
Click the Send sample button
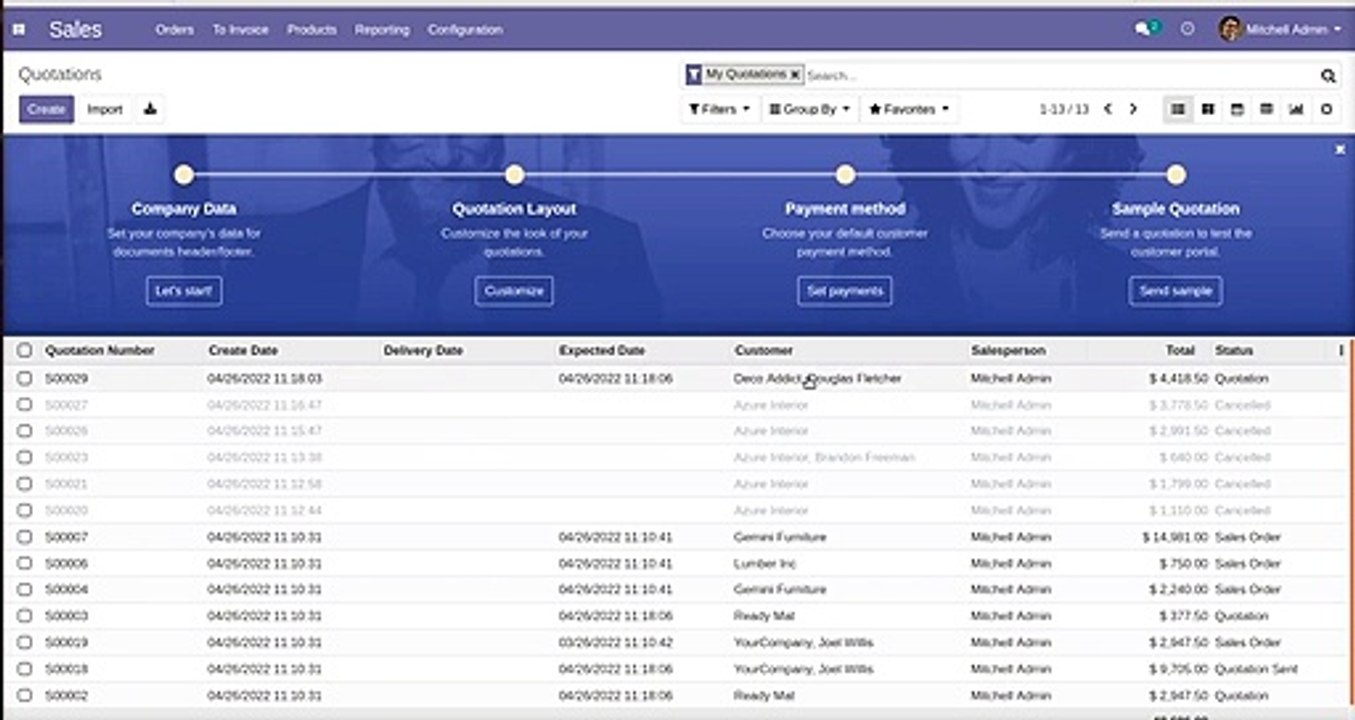coord(1176,291)
